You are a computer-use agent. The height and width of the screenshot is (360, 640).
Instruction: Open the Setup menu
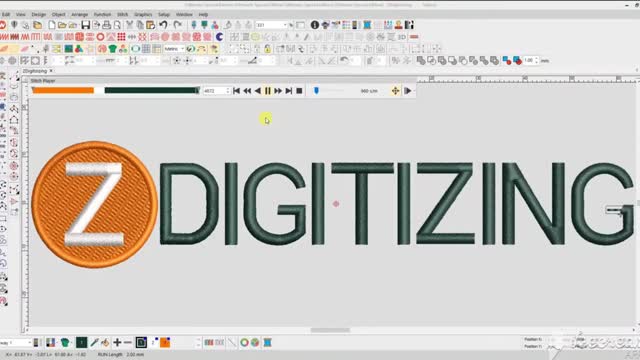point(164,14)
